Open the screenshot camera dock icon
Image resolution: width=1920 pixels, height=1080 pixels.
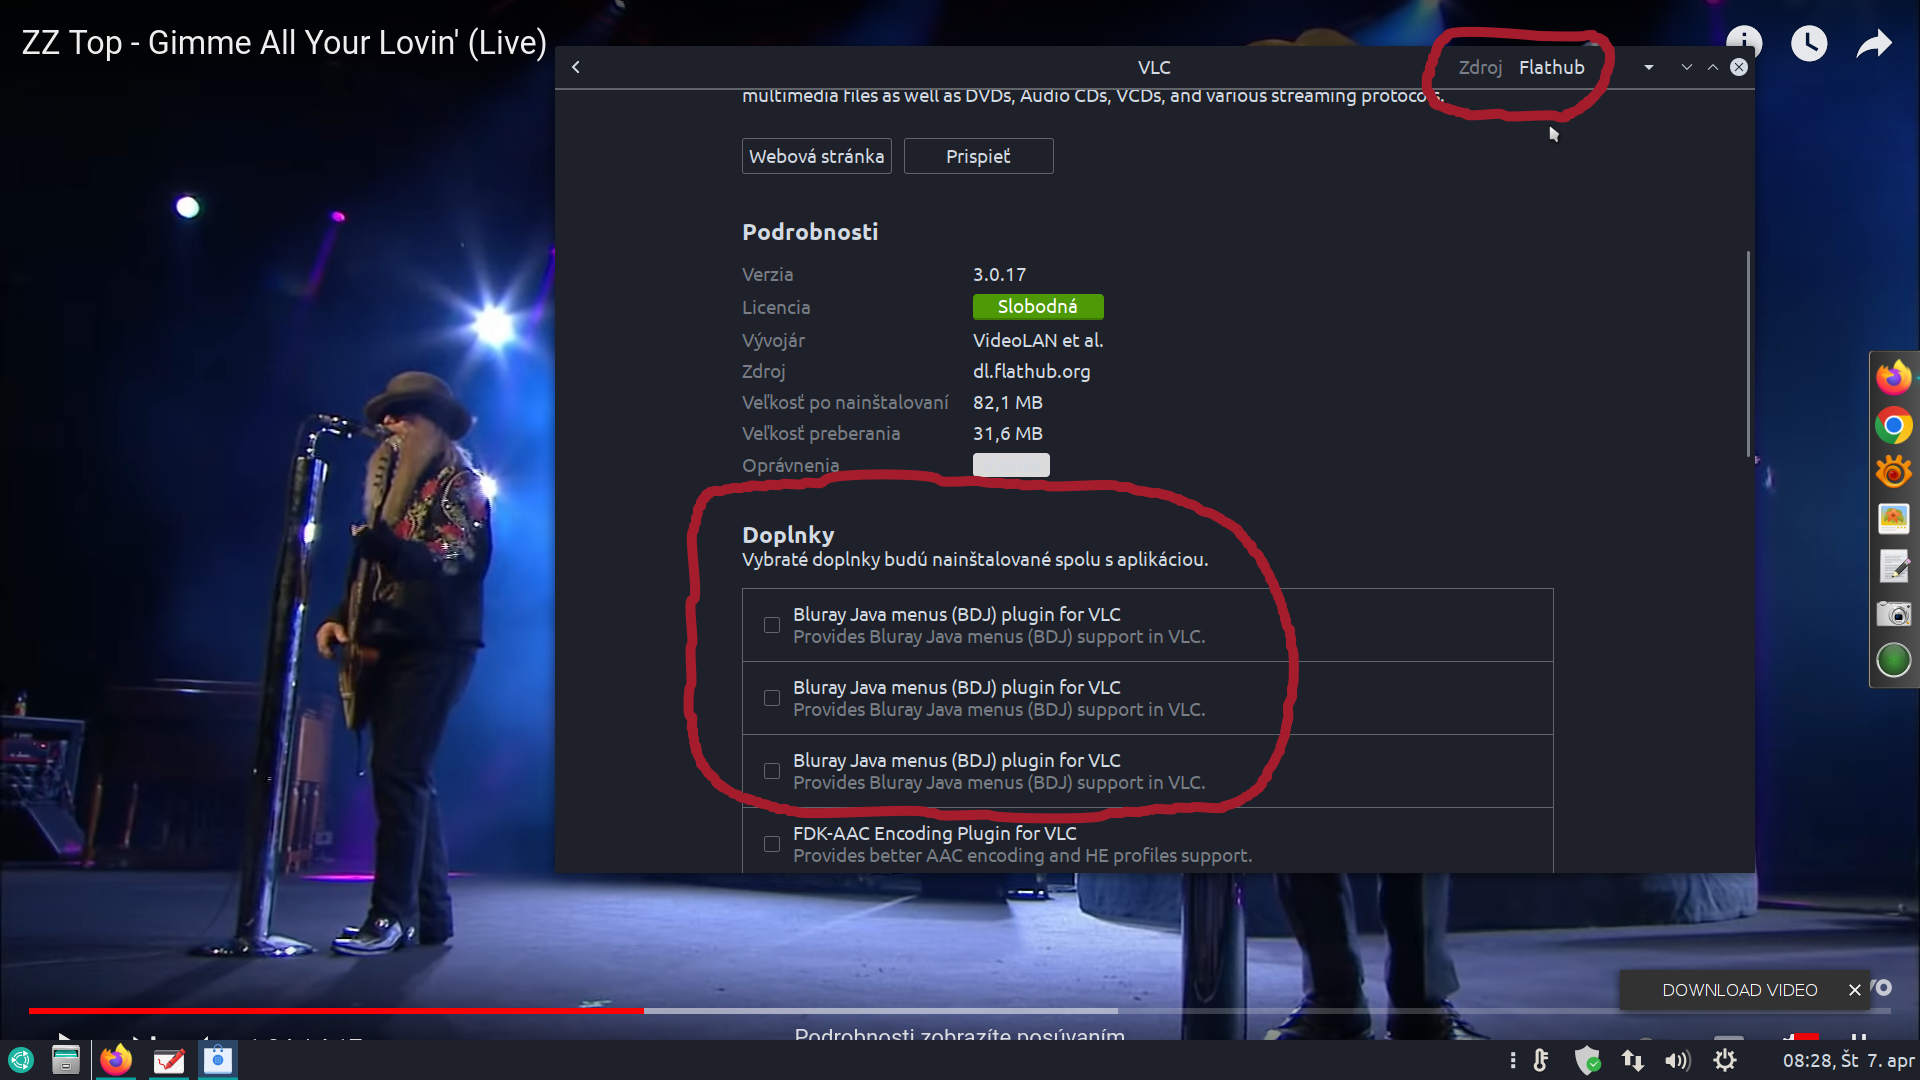1893,613
